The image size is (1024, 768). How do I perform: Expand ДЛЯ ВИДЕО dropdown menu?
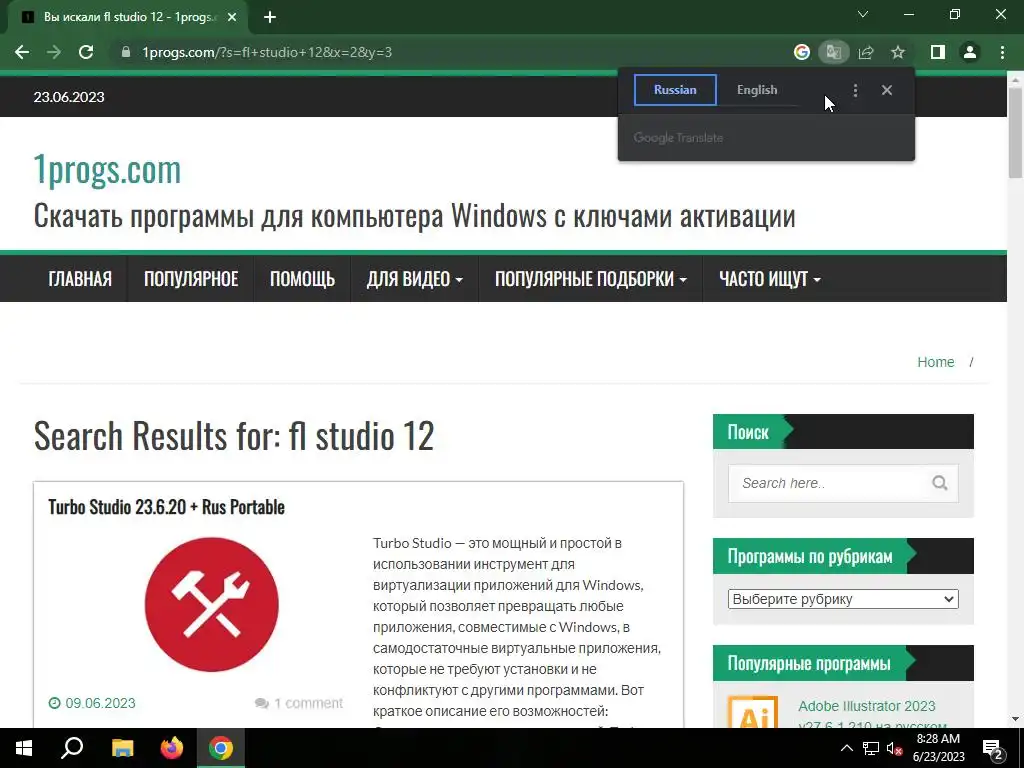(415, 279)
